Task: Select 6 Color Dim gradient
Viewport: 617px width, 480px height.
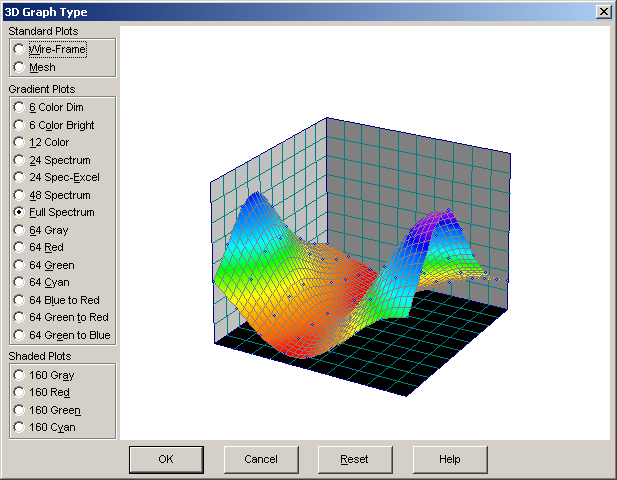Action: (48, 107)
